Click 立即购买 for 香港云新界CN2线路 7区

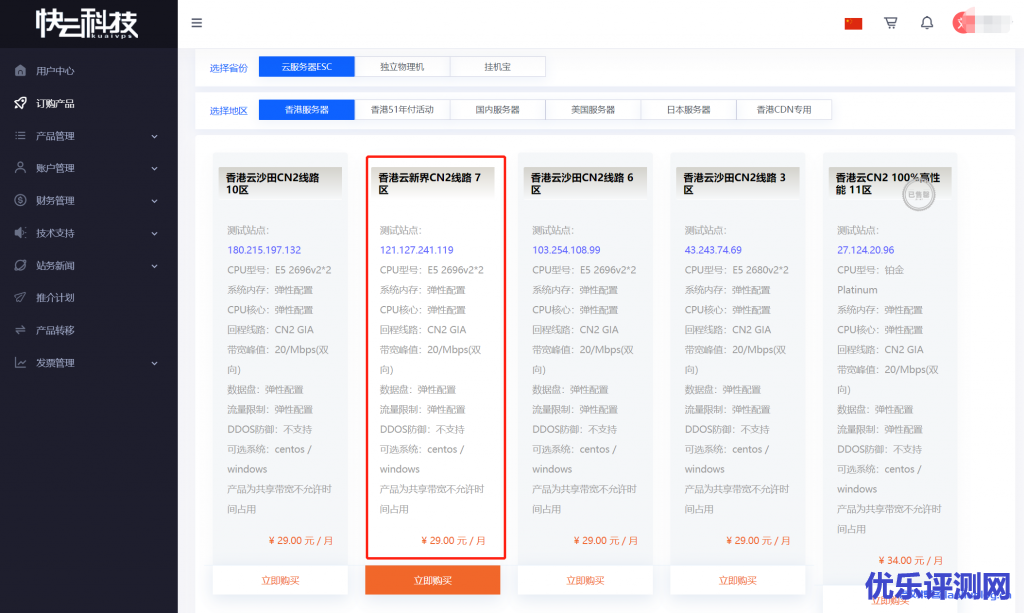(x=432, y=580)
